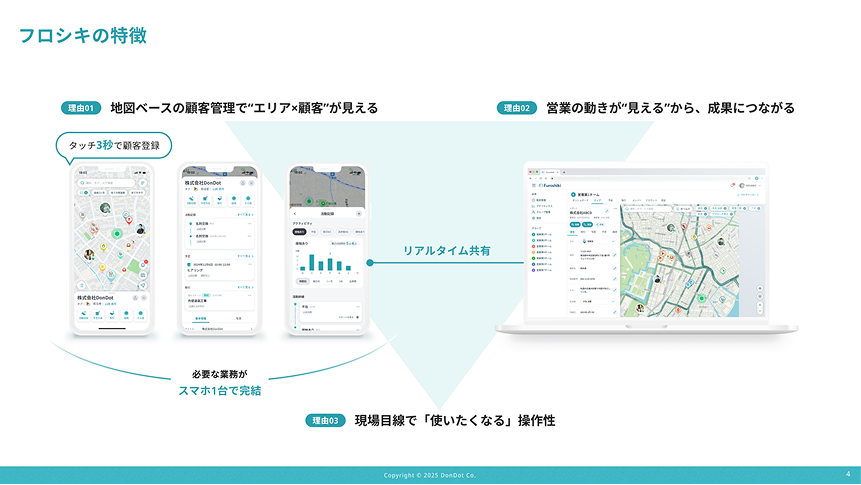Viewport: 861px width, 485px height.
Task: Select the green group circle in laptop sidebar
Action: tap(533, 258)
